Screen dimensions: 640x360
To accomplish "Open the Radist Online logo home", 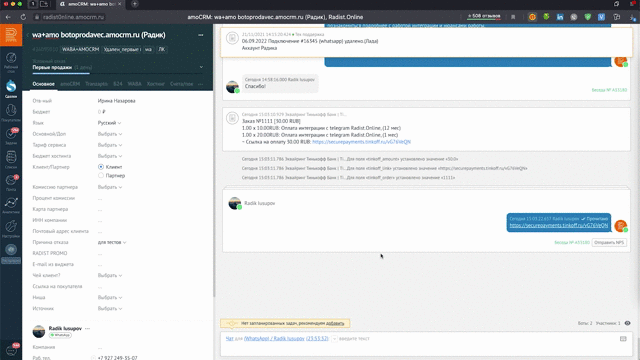I will [11, 35].
